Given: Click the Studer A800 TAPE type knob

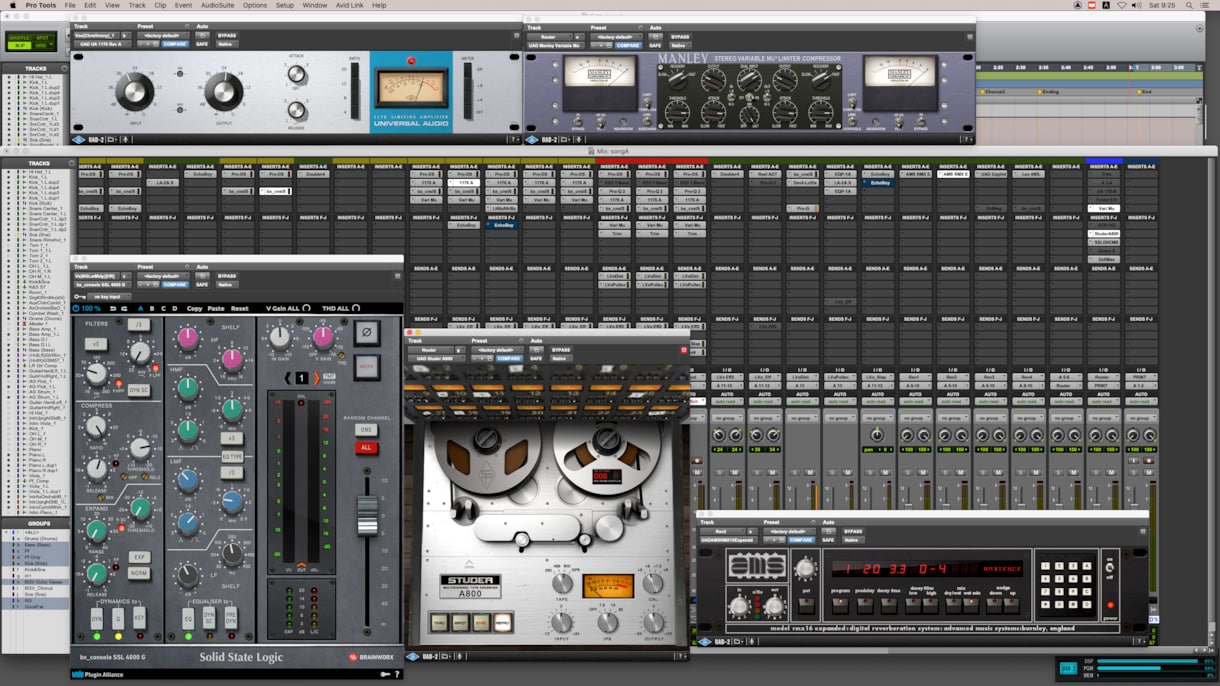Looking at the screenshot, I should click(563, 584).
